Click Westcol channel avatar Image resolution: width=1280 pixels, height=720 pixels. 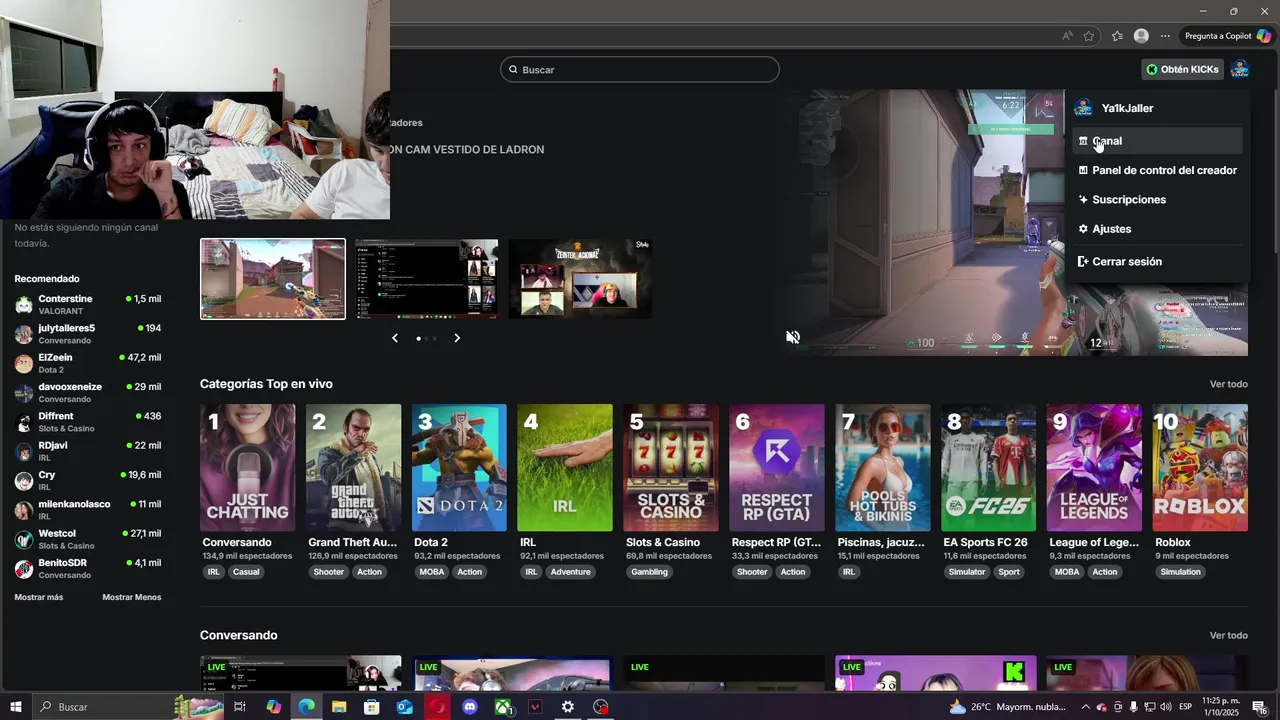24,540
